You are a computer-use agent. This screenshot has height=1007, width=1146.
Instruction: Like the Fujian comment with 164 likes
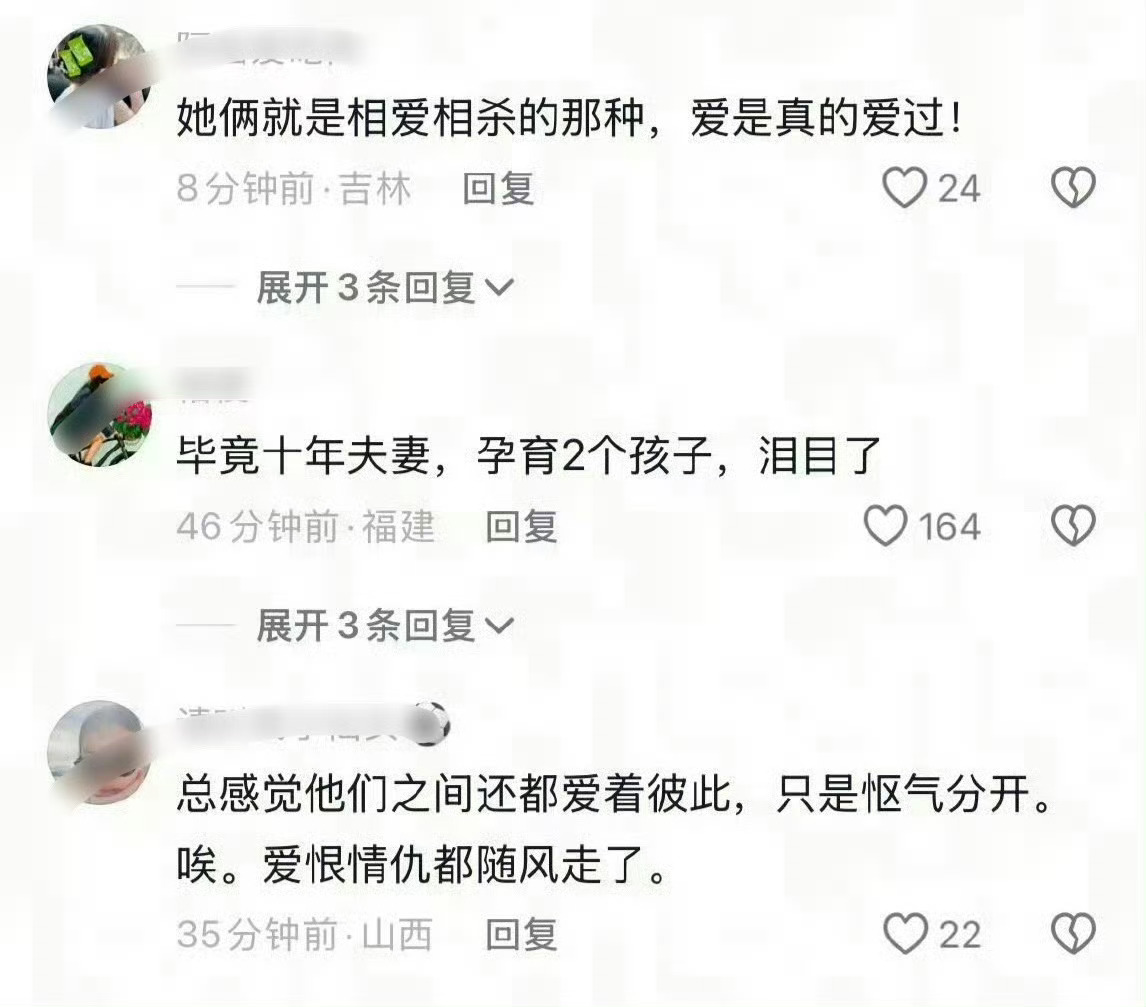tap(885, 525)
